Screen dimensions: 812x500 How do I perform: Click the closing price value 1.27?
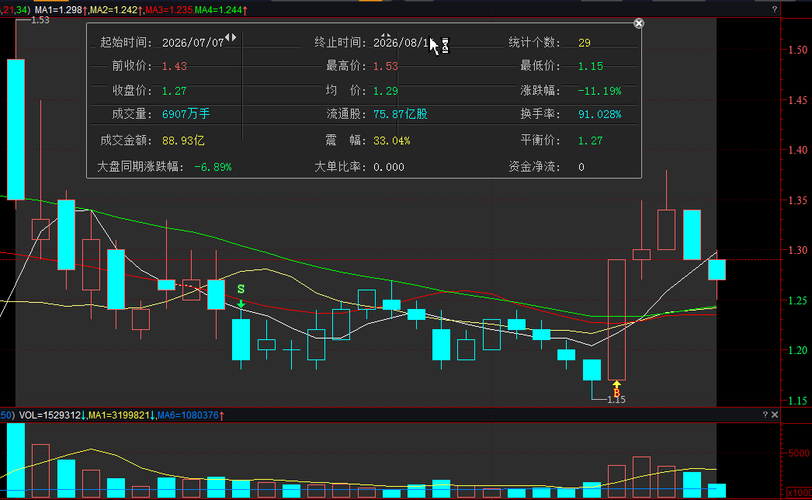(174, 91)
